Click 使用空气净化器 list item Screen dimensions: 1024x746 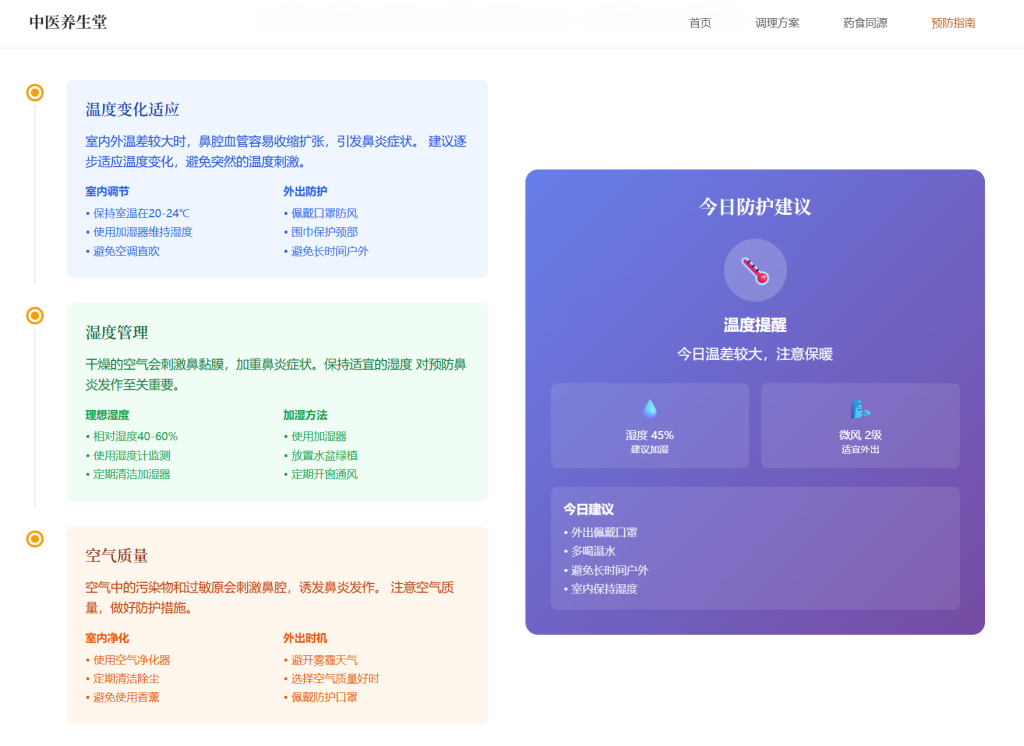[x=131, y=660]
